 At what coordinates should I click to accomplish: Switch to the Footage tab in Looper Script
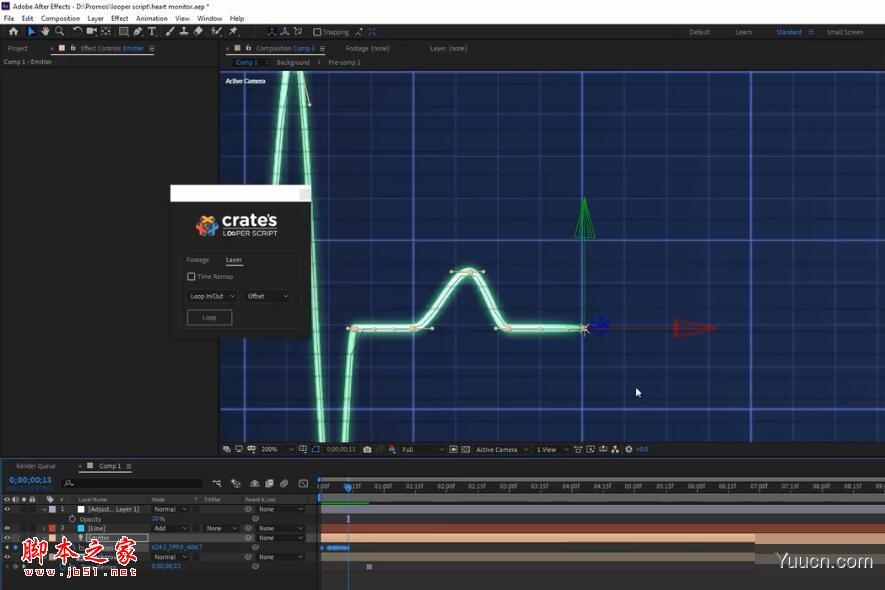click(x=198, y=260)
